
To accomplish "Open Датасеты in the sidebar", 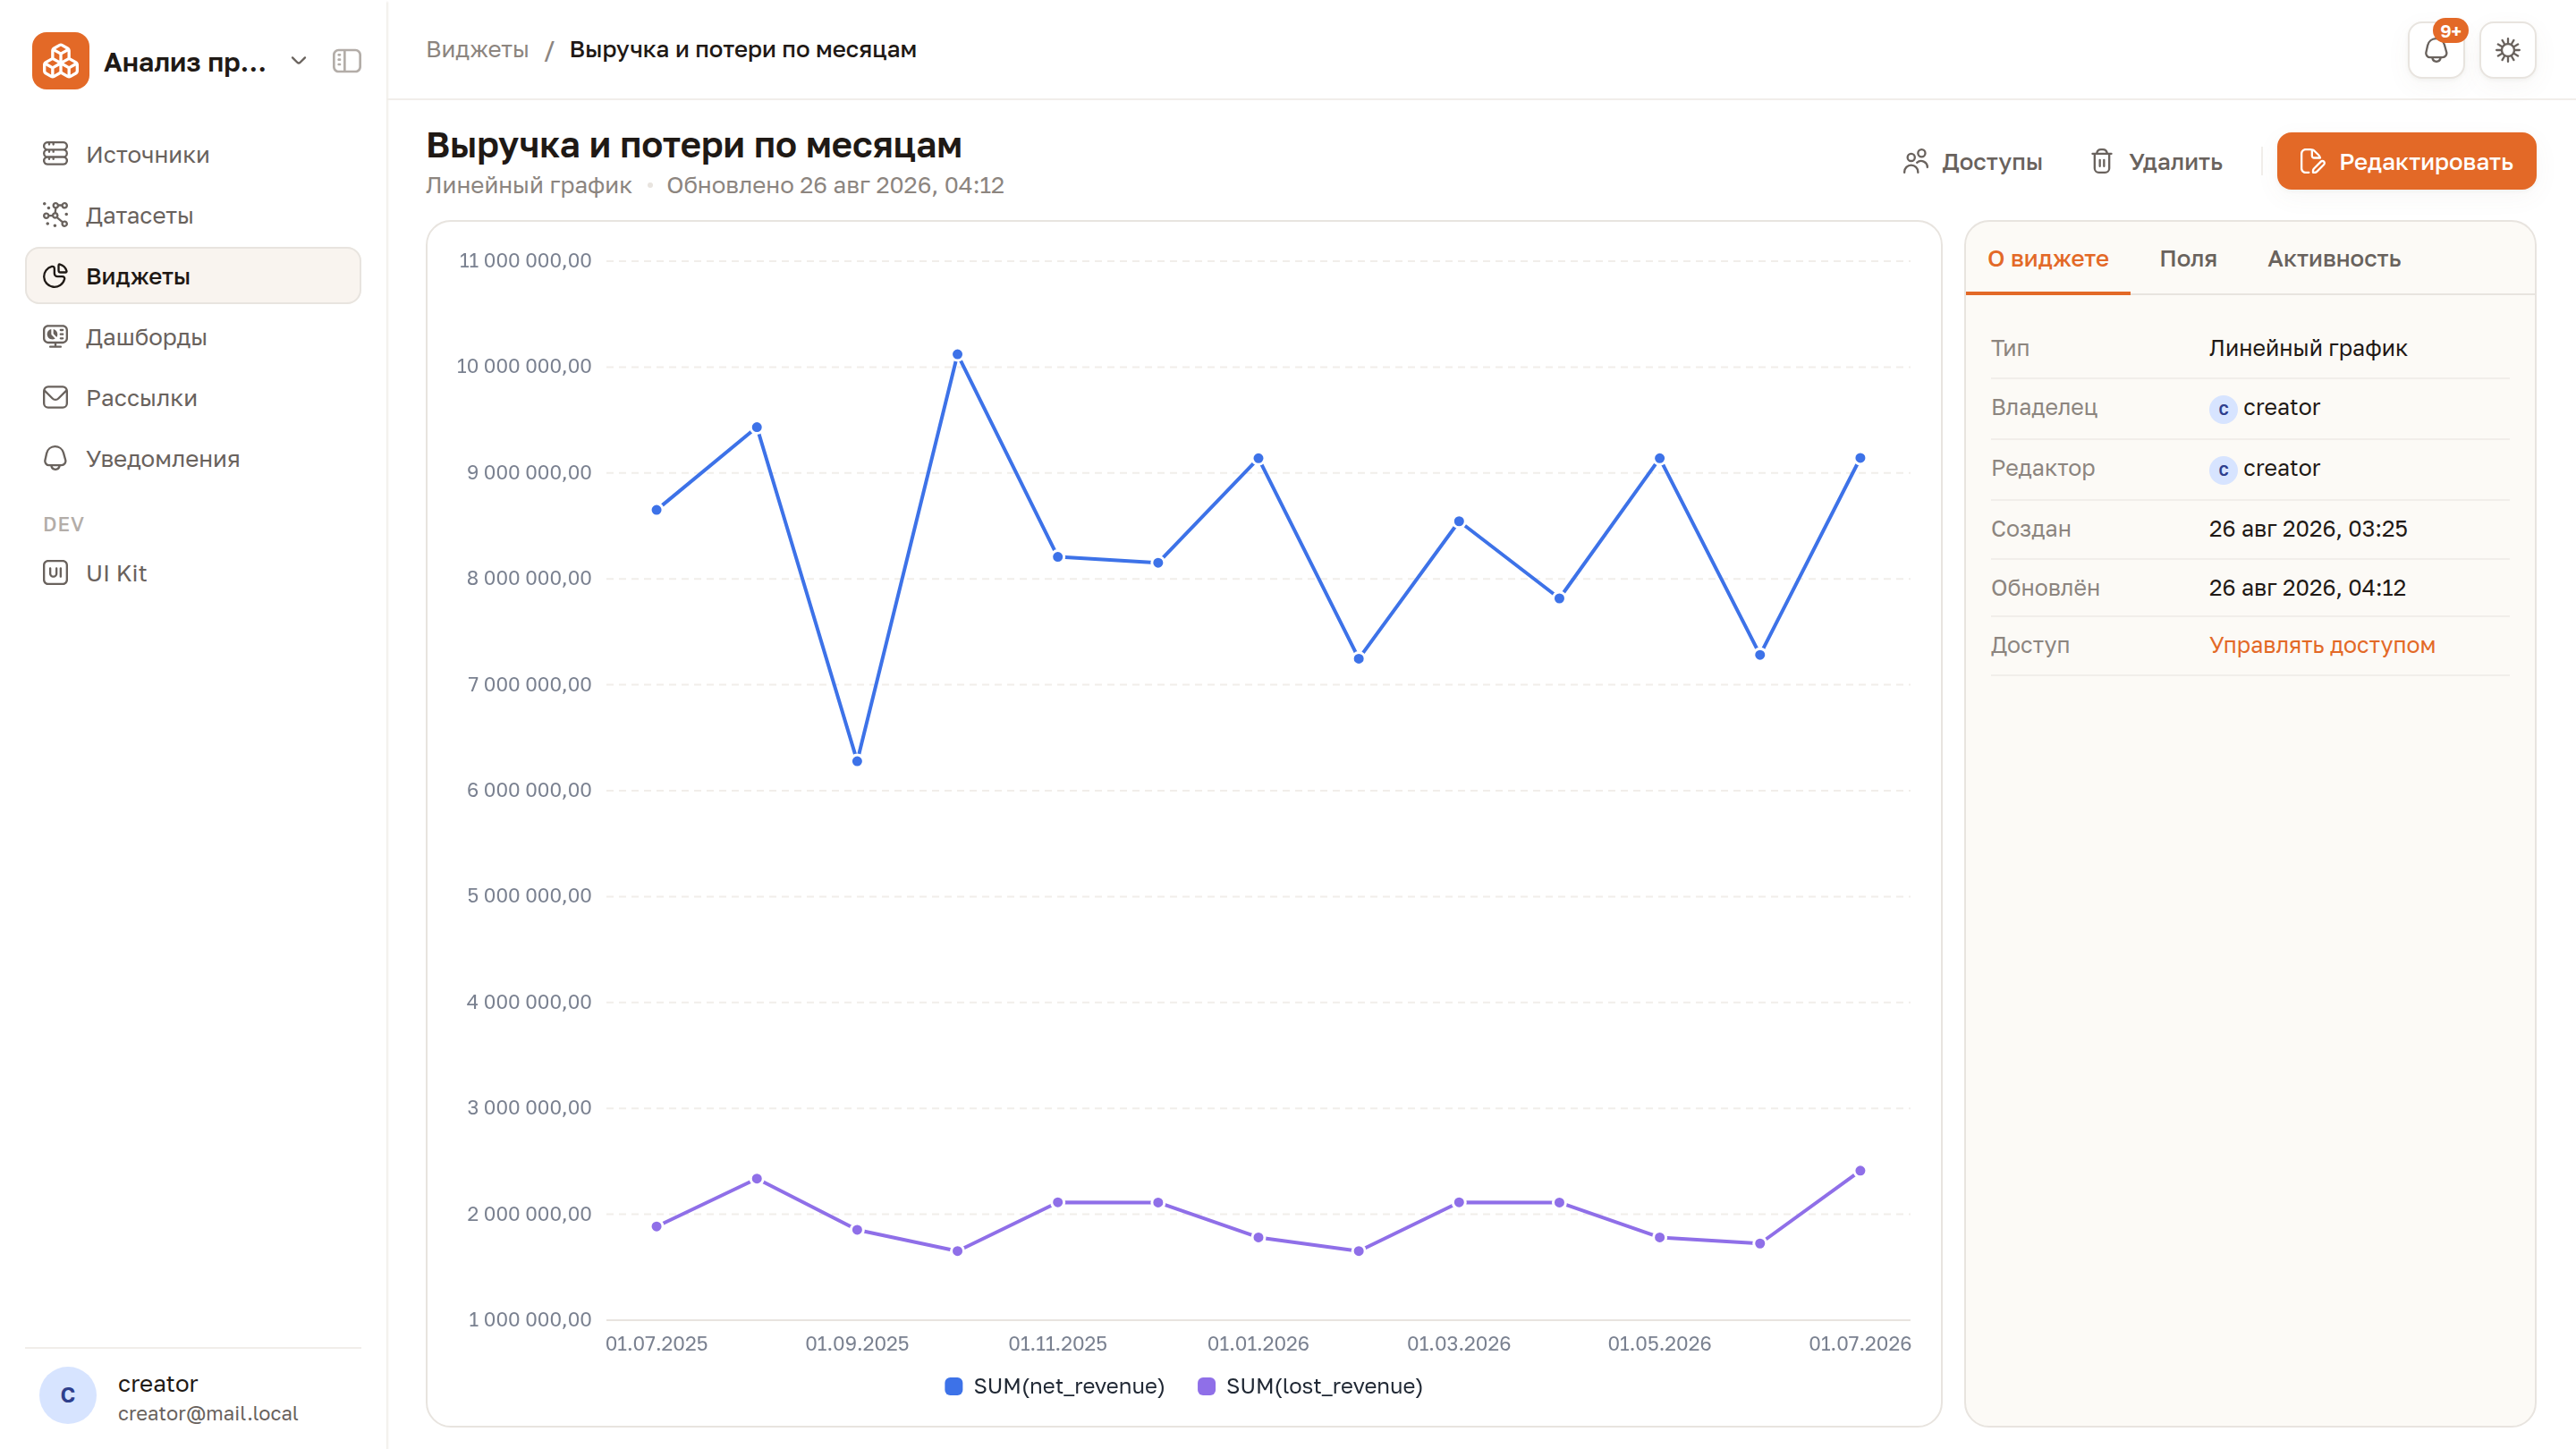I will pos(193,215).
